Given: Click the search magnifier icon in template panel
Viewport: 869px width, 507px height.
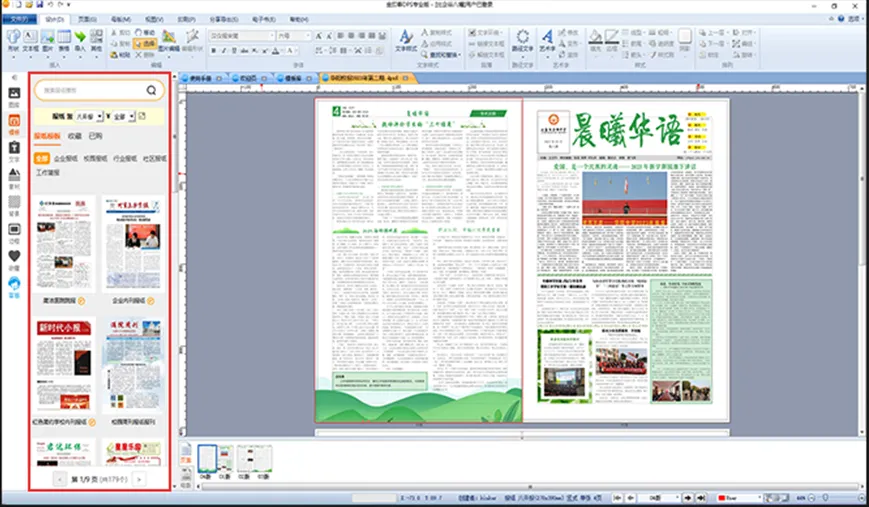Looking at the screenshot, I should coord(151,90).
